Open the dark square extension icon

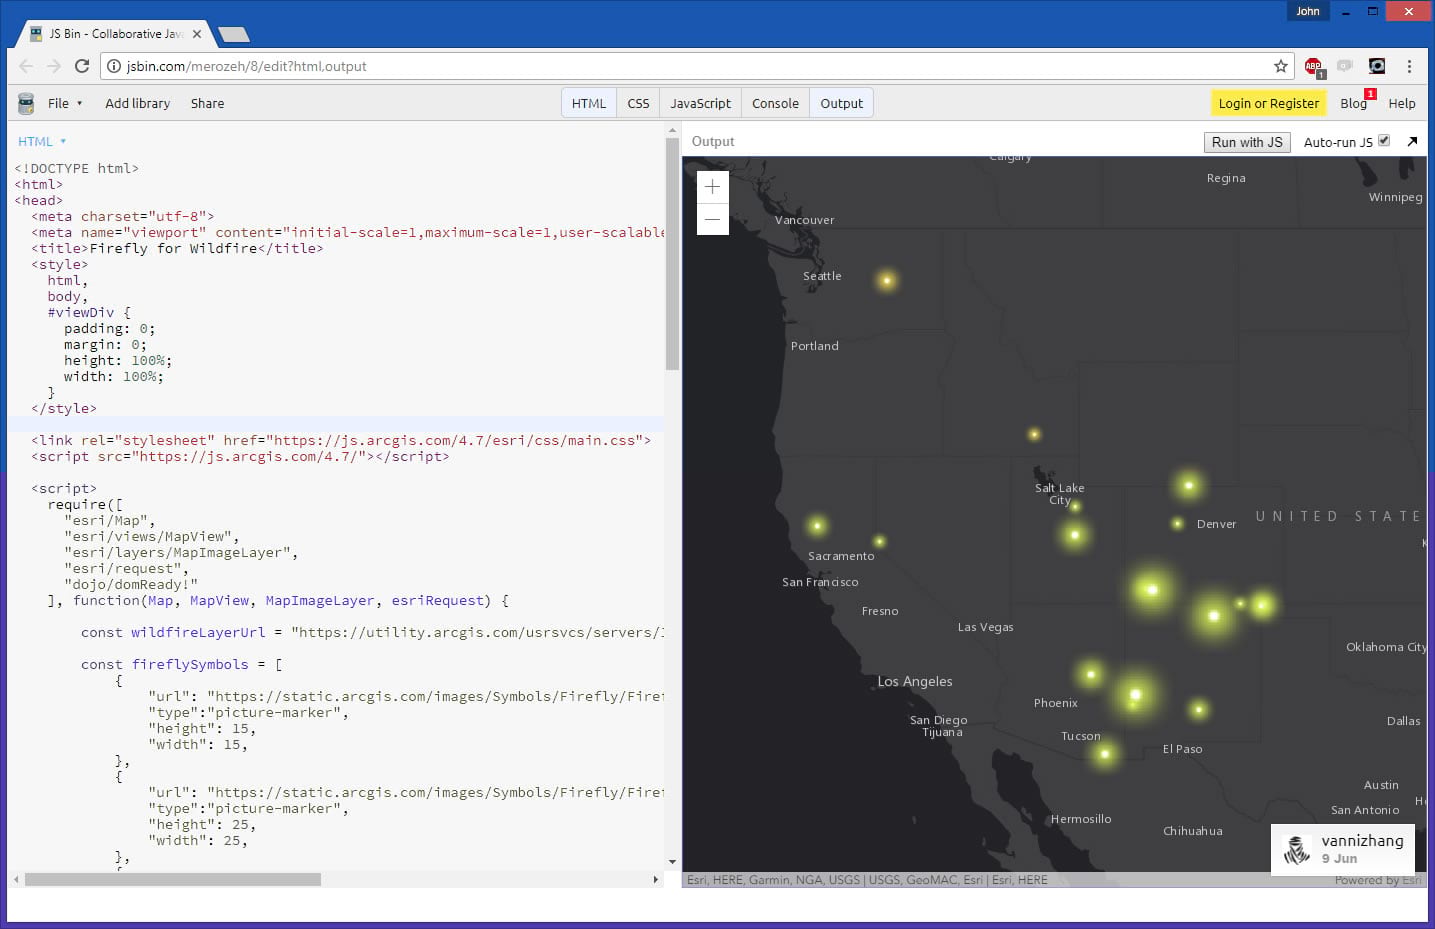point(1377,66)
